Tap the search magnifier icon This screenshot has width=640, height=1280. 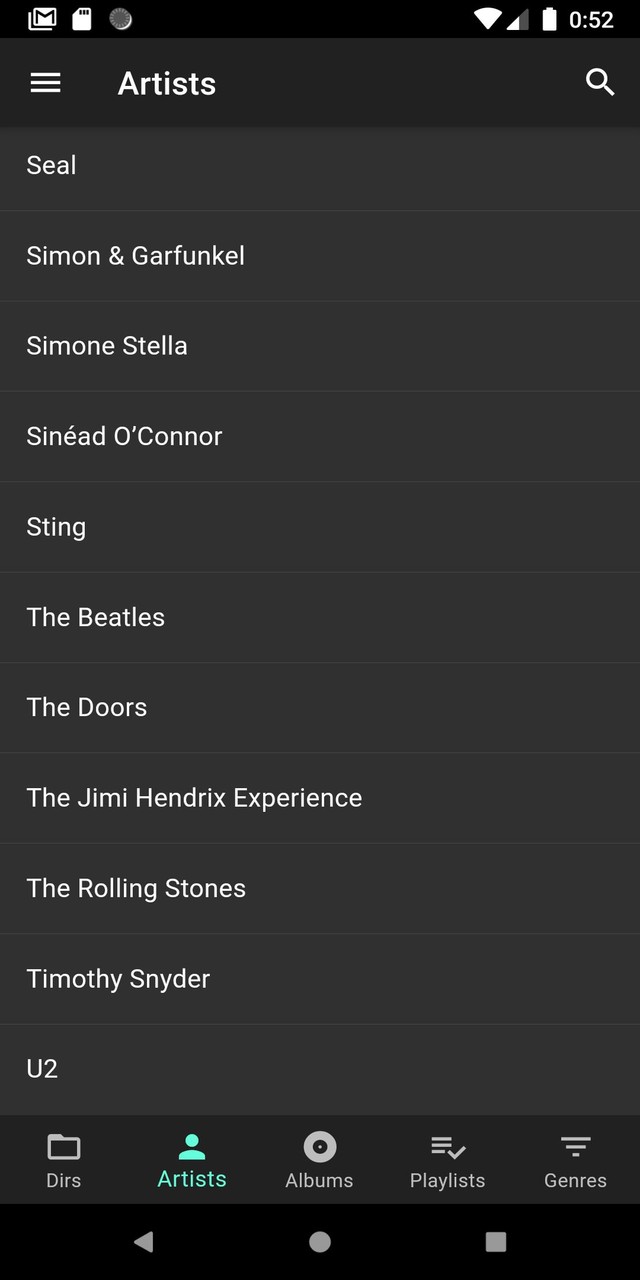[599, 83]
